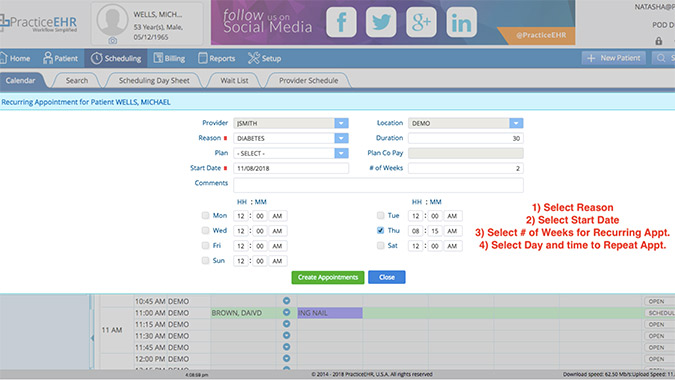Image resolution: width=675 pixels, height=380 pixels.
Task: Enable the Fri checkbox
Action: 205,245
